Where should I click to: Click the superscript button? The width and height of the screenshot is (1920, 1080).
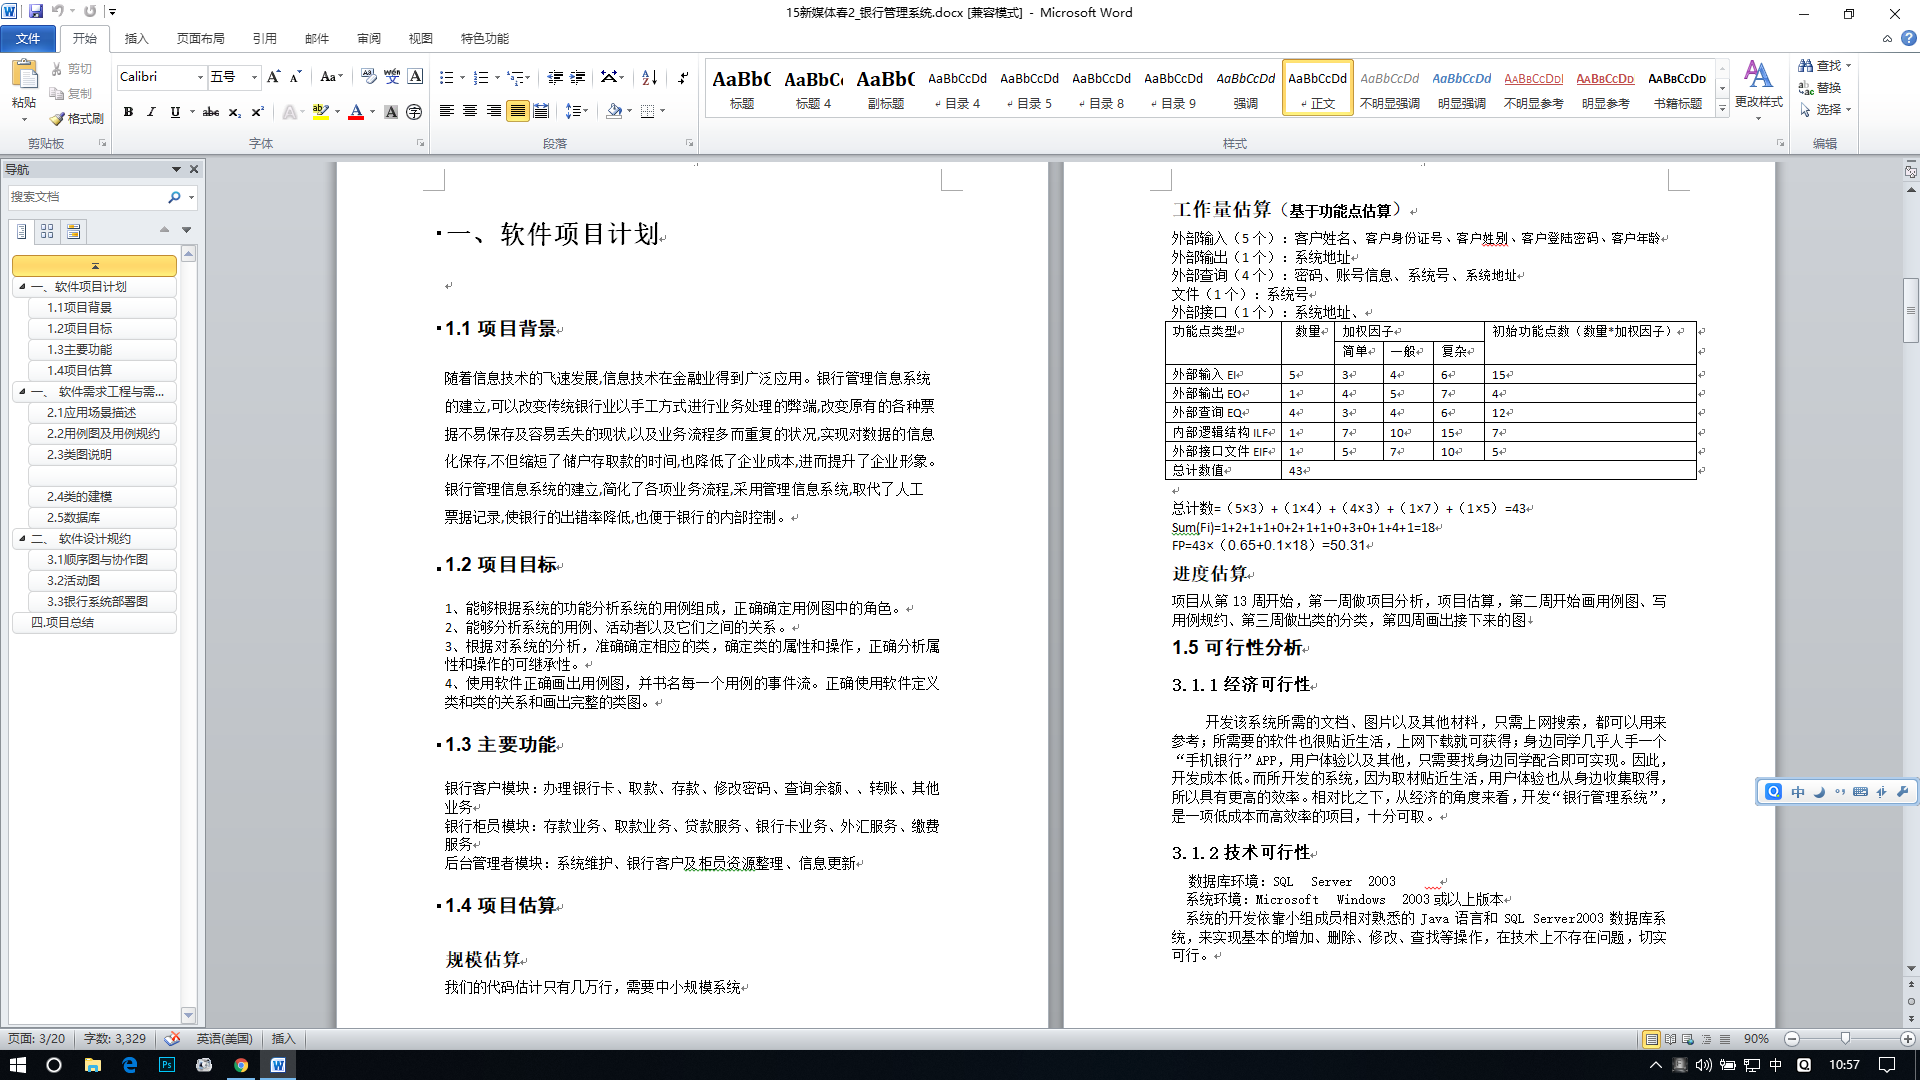pos(257,112)
